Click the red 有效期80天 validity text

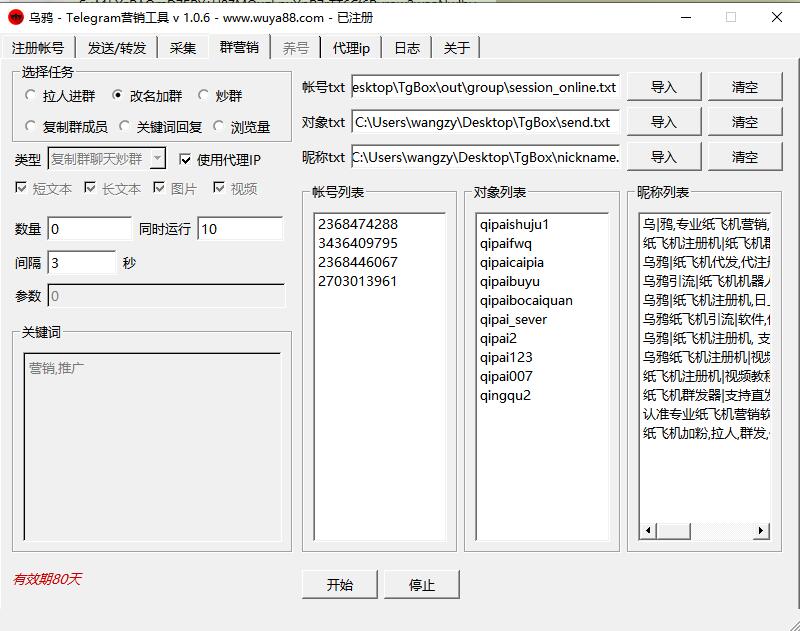tap(47, 579)
